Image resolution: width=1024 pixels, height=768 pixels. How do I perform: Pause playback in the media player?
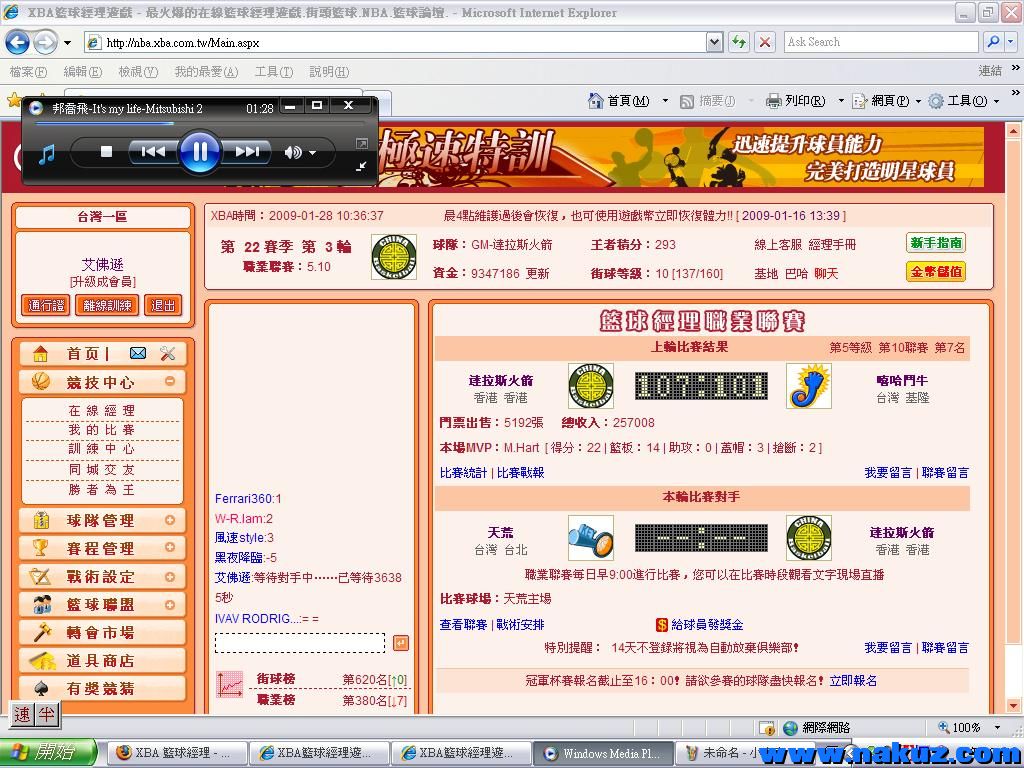[200, 152]
